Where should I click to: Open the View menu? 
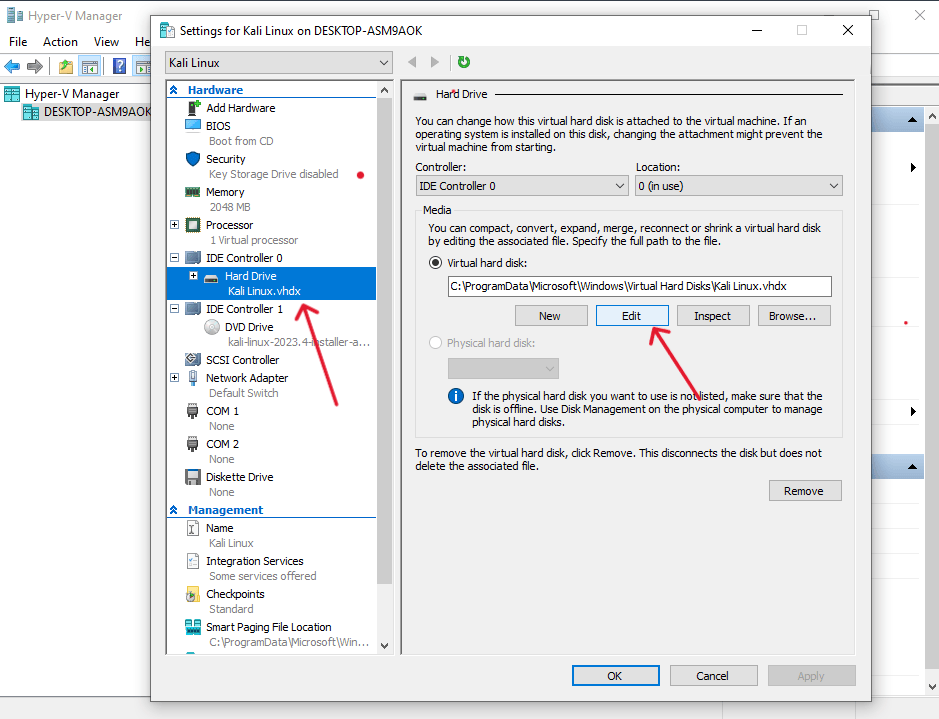point(106,42)
